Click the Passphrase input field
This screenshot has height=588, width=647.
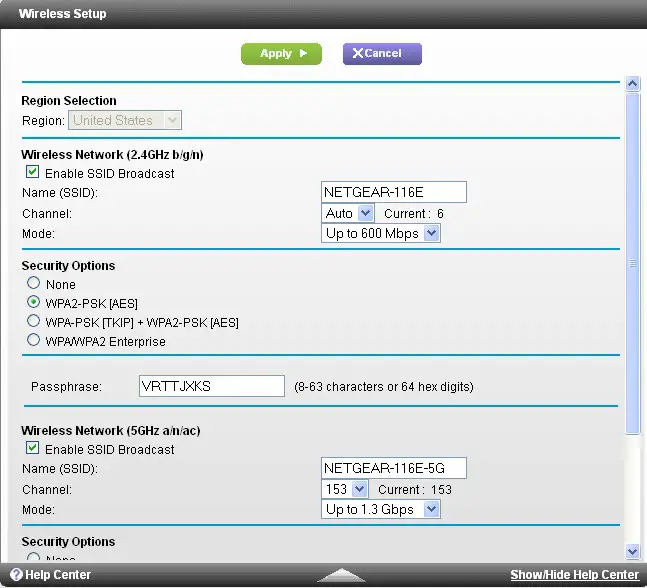[x=211, y=386]
